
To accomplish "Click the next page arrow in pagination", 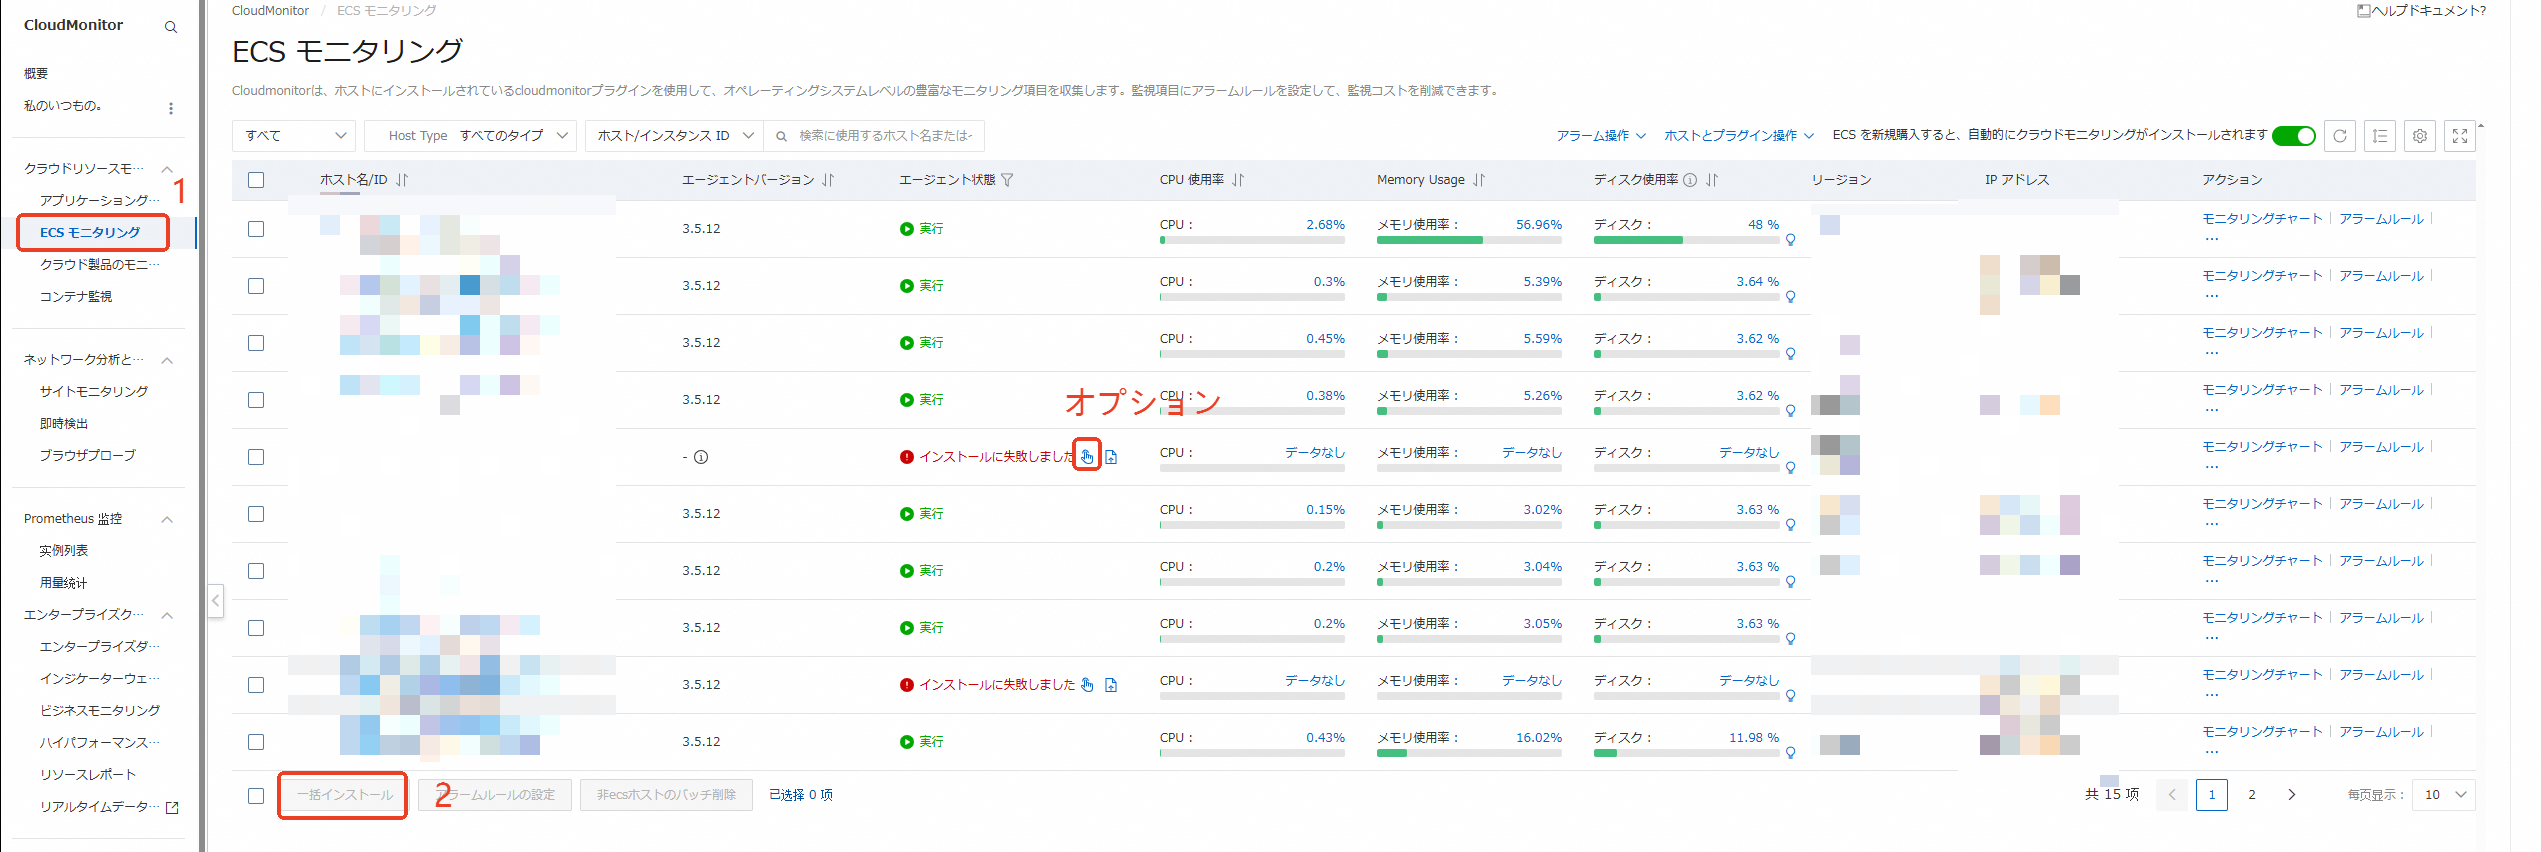I will [x=2292, y=795].
